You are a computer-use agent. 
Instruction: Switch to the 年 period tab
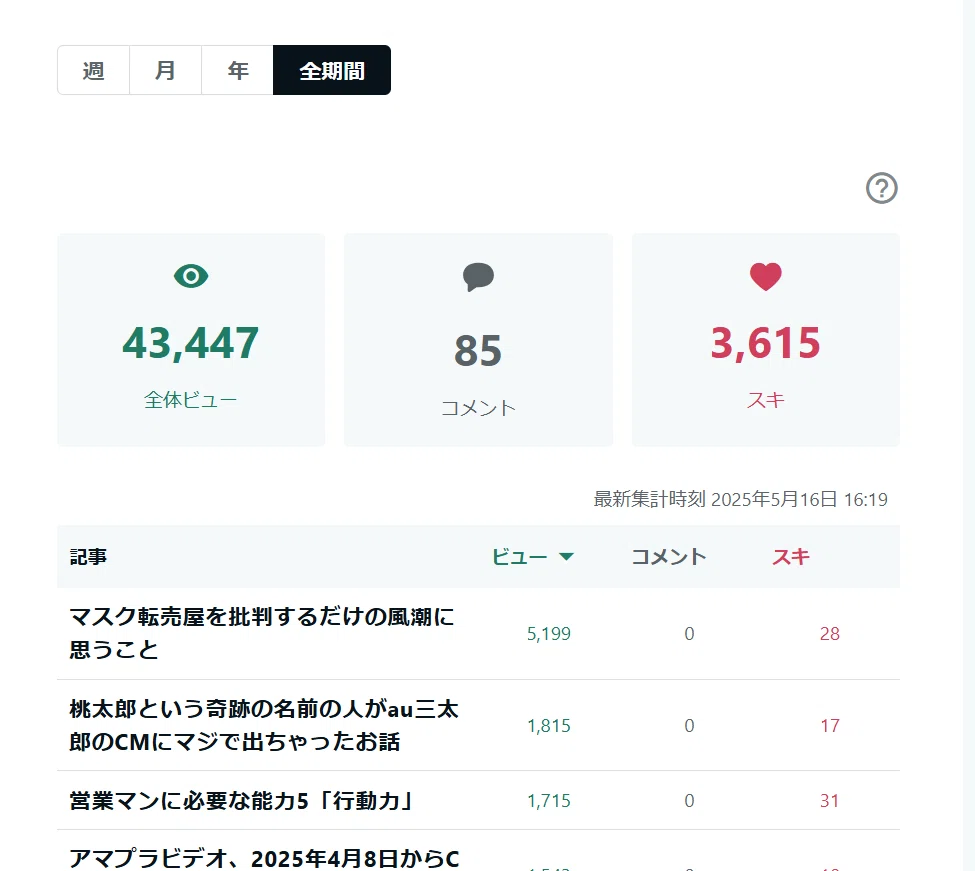[x=238, y=70]
